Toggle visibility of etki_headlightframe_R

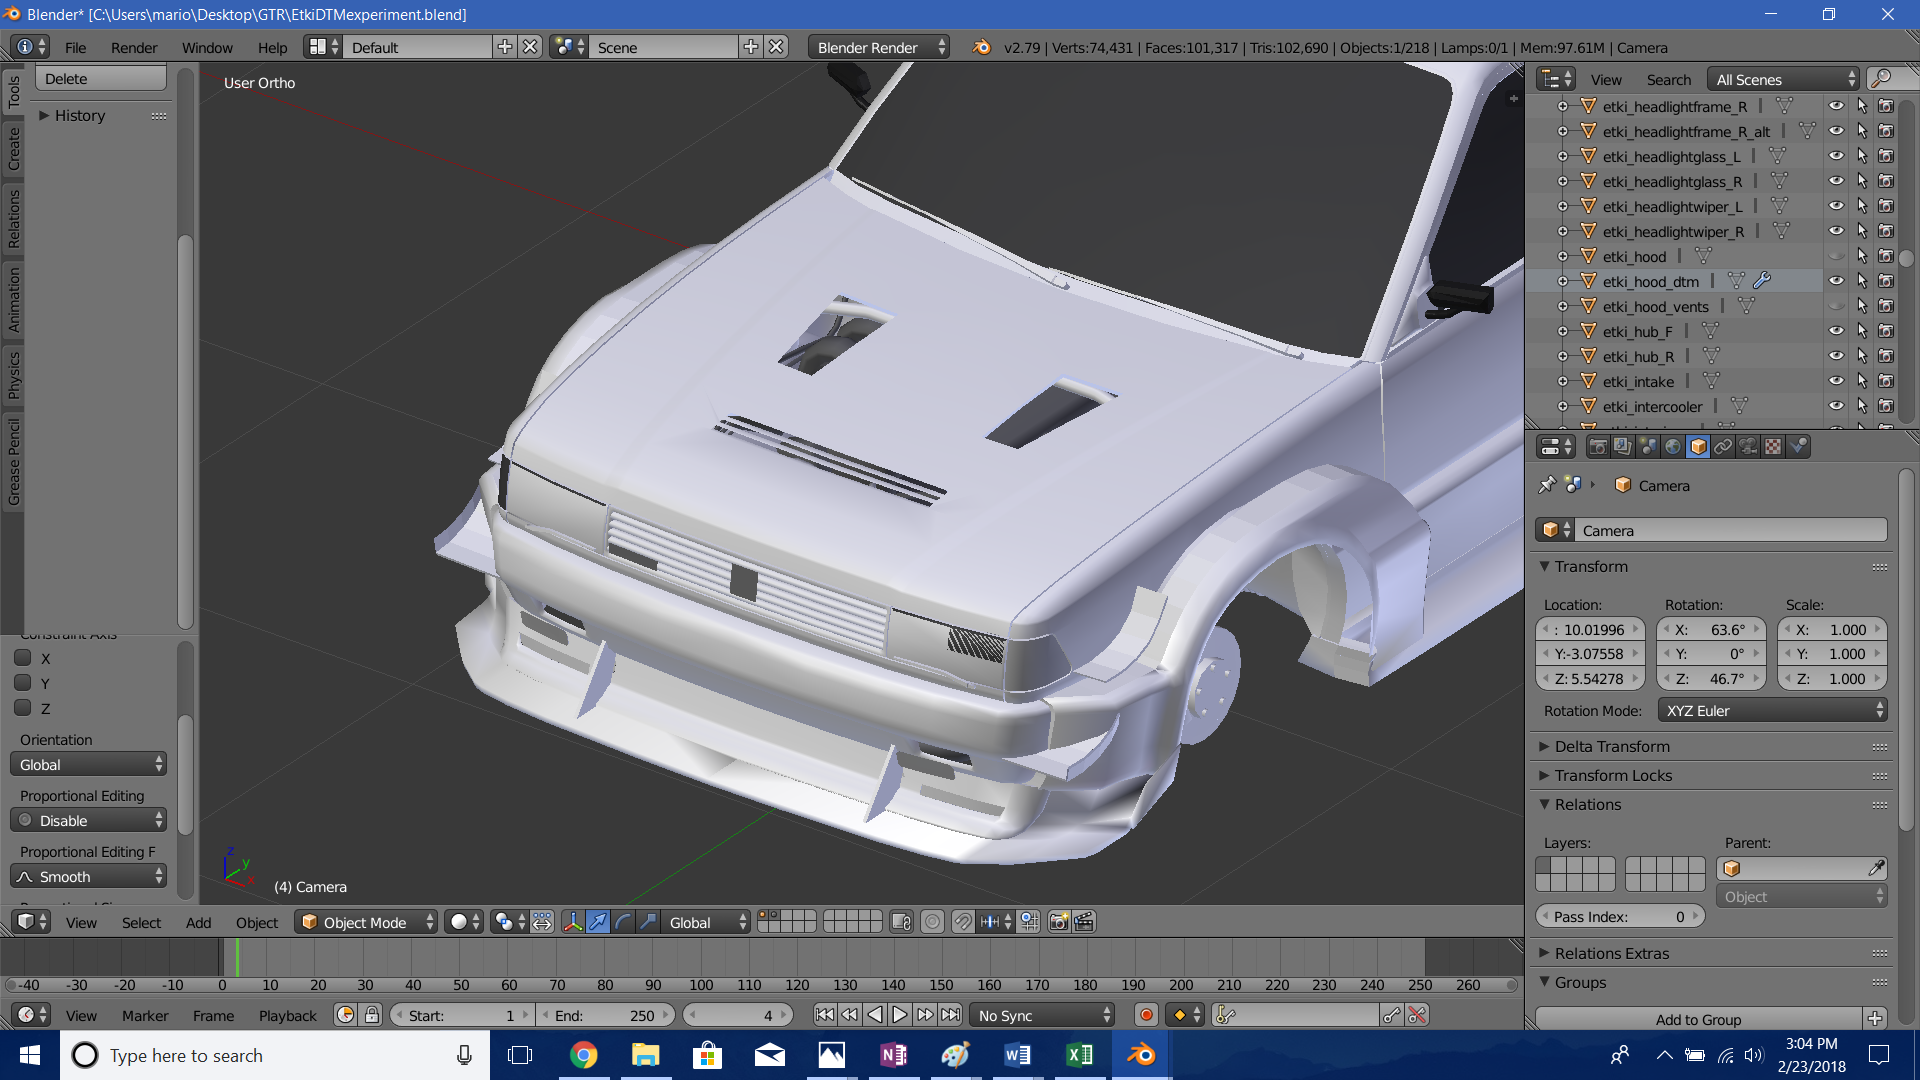(1836, 106)
